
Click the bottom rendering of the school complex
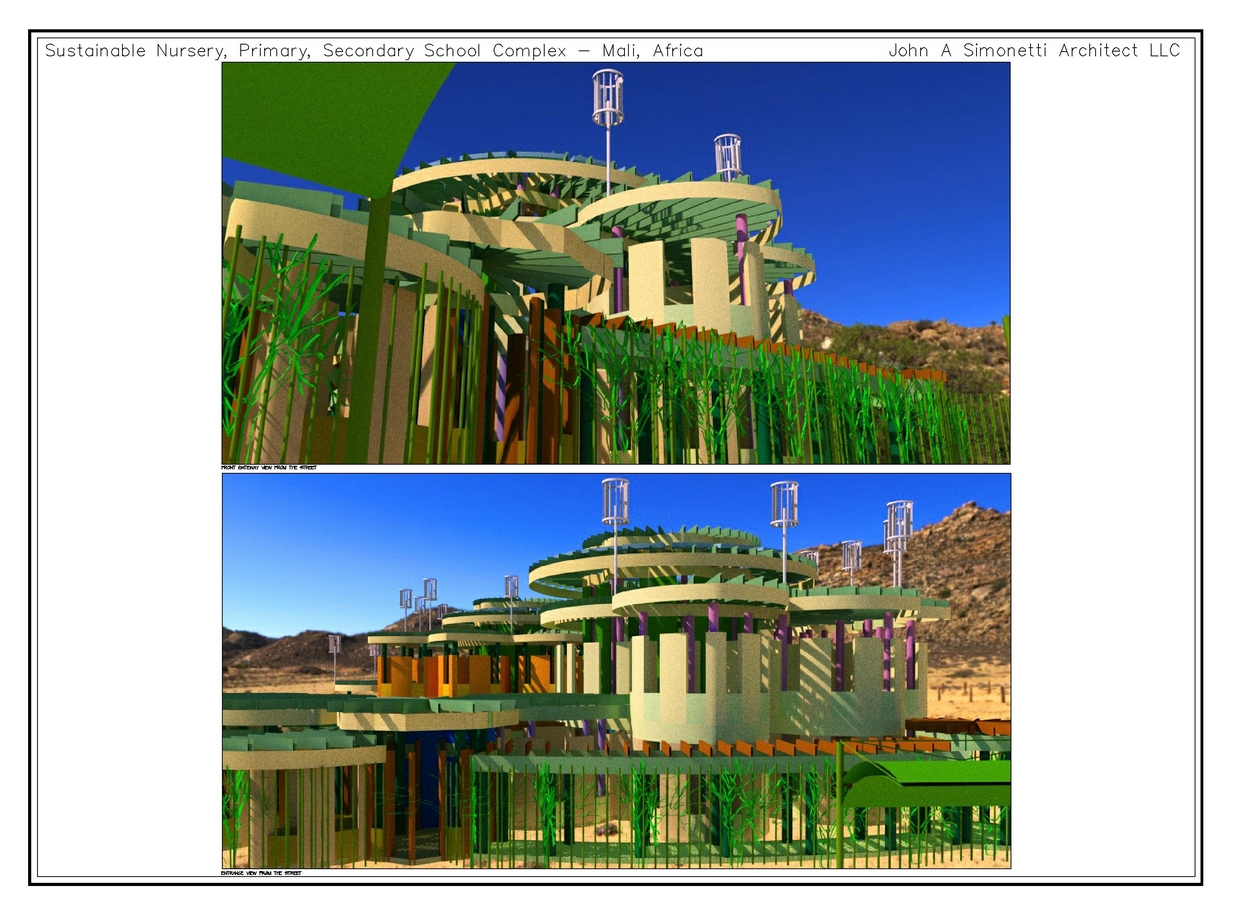click(616, 671)
